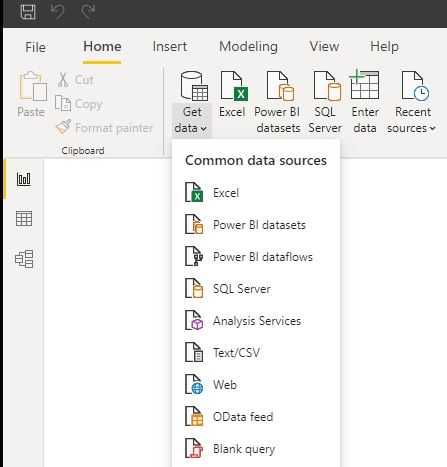Open Enter data table tool
This screenshot has height=467, width=447.
[x=365, y=102]
